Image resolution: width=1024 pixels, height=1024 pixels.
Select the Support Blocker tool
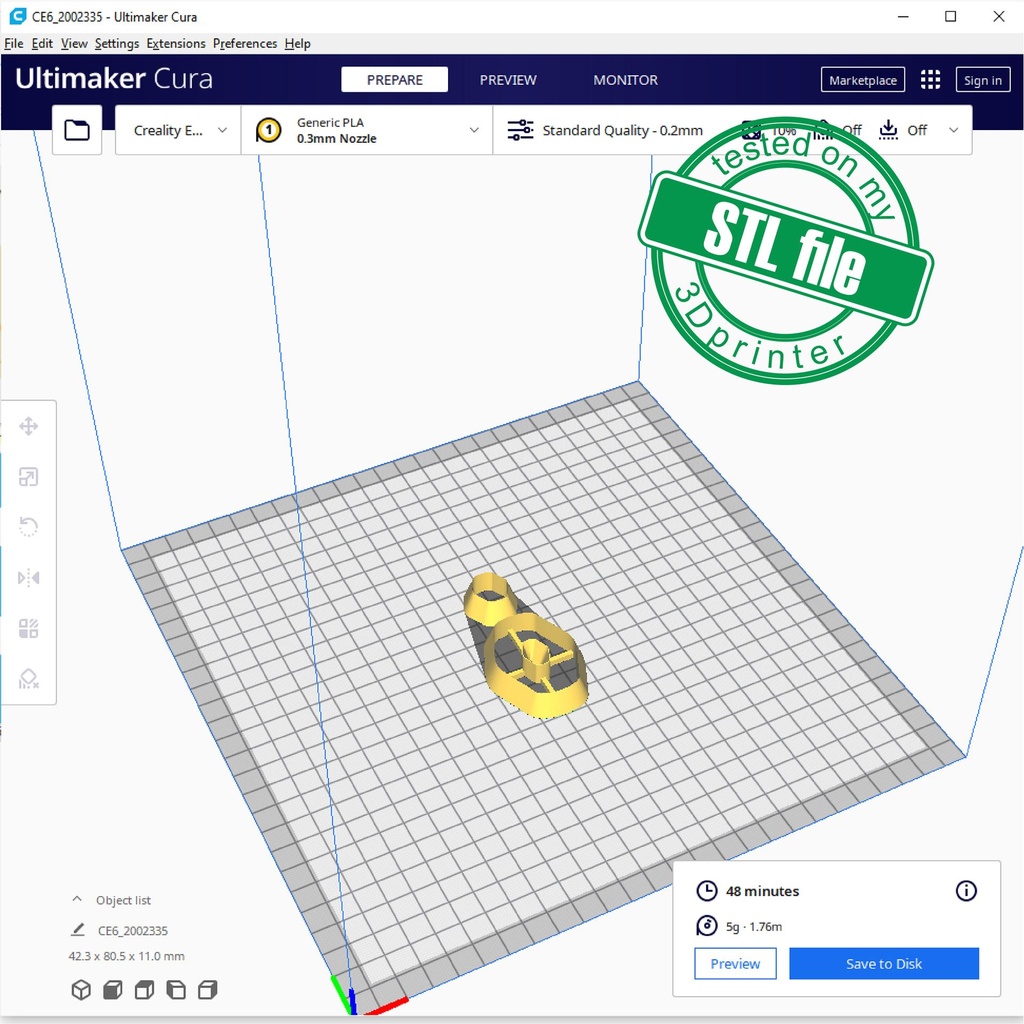(x=29, y=679)
